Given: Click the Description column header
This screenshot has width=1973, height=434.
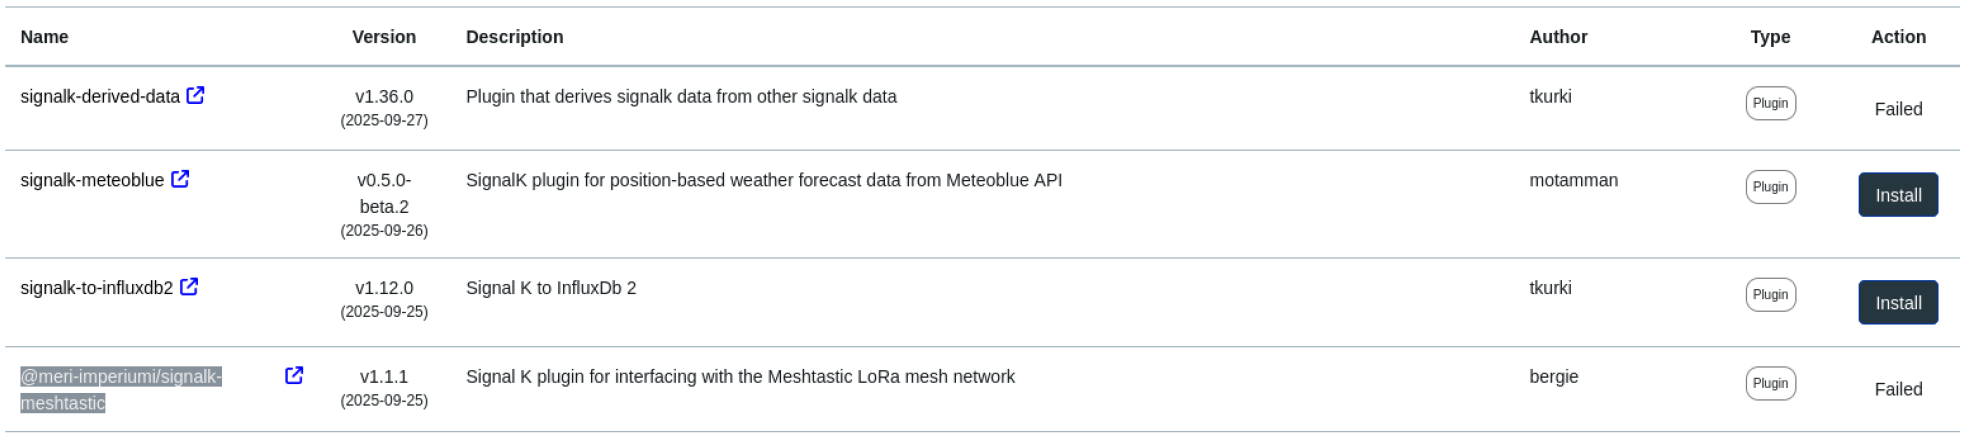Looking at the screenshot, I should click(514, 37).
